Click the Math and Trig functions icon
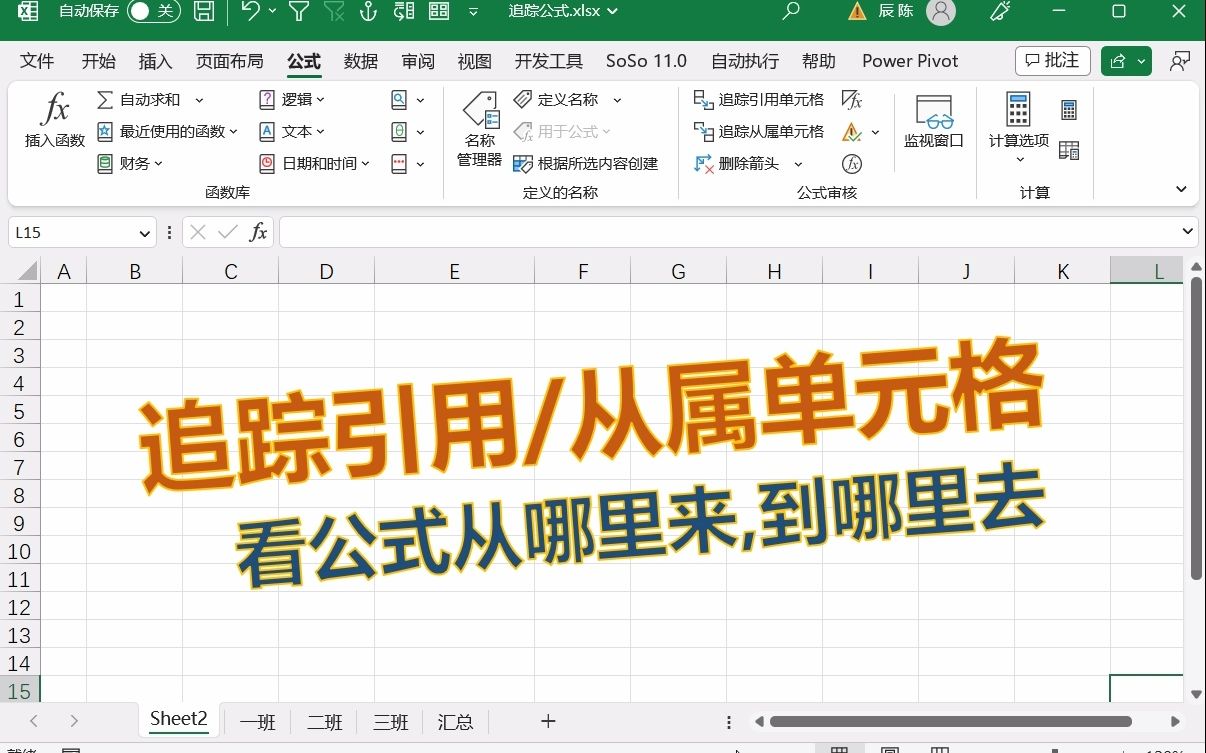The width and height of the screenshot is (1206, 753). 399,132
